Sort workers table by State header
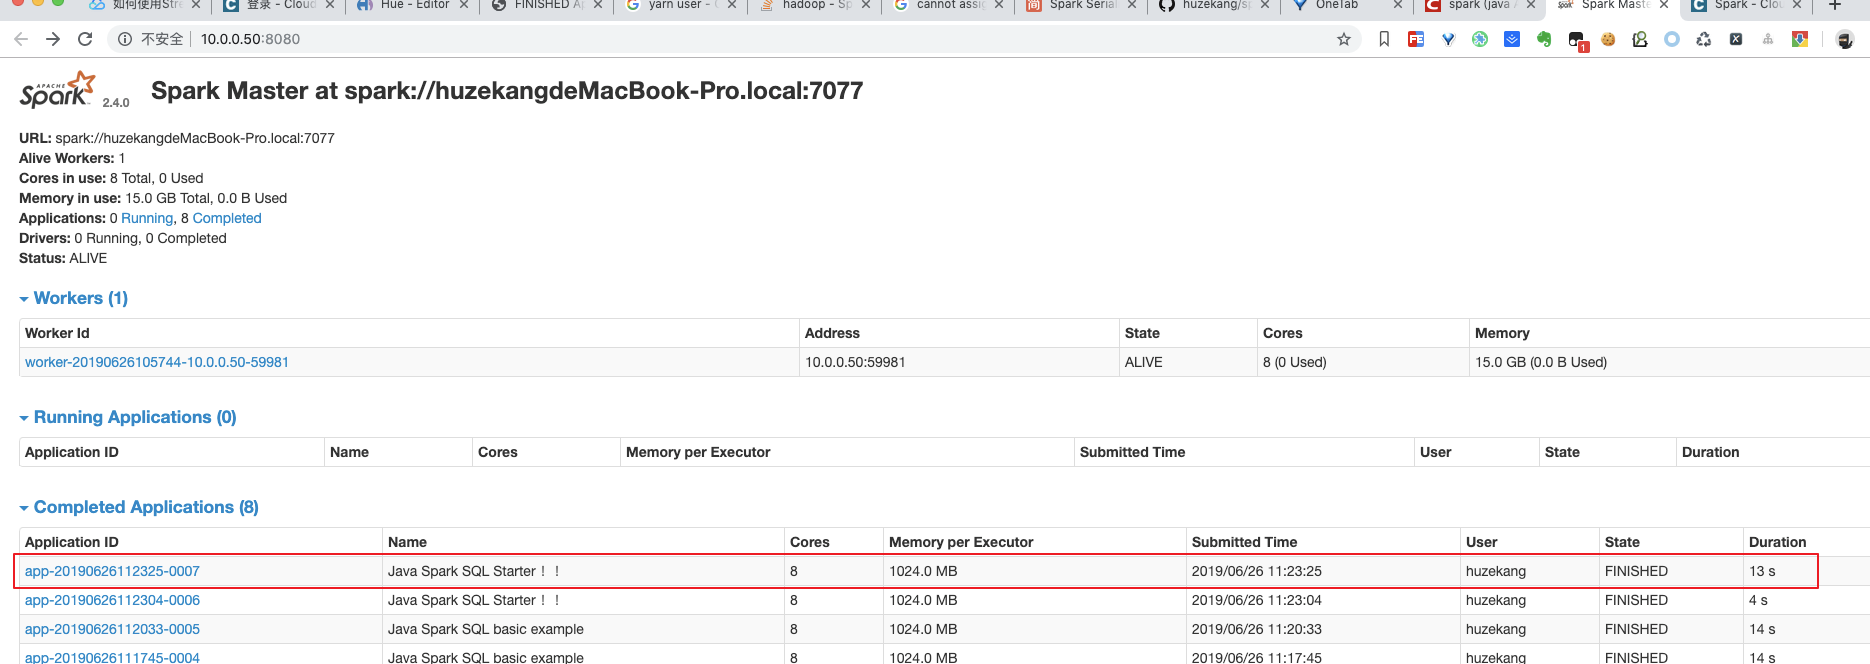This screenshot has height=664, width=1870. point(1142,333)
